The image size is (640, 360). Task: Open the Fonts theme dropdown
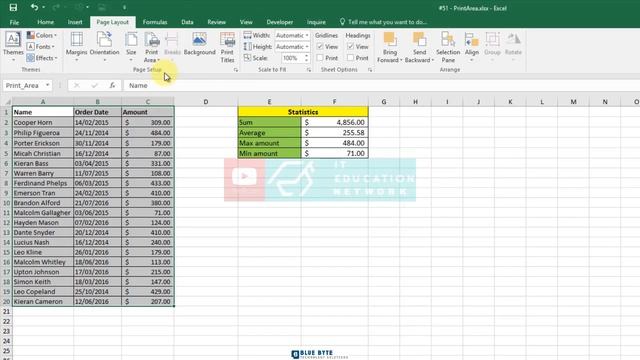[x=41, y=47]
